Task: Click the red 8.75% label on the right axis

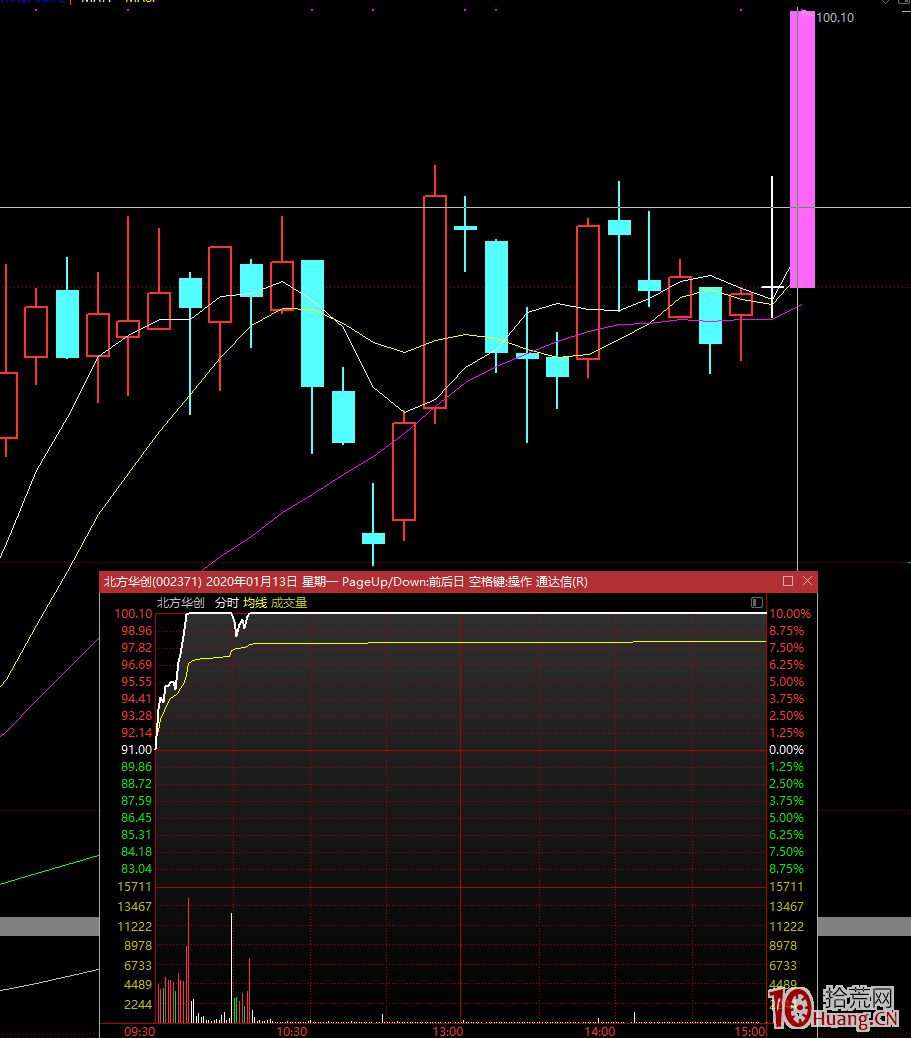Action: [787, 631]
